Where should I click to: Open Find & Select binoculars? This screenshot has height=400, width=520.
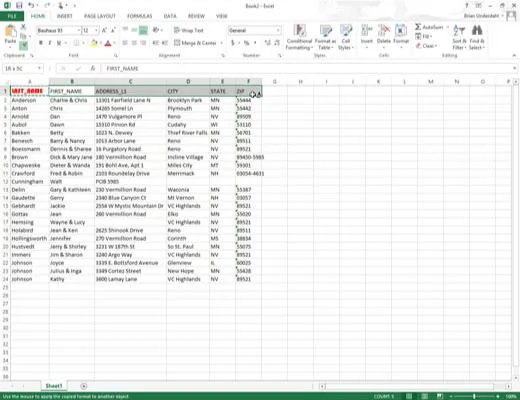click(x=477, y=31)
